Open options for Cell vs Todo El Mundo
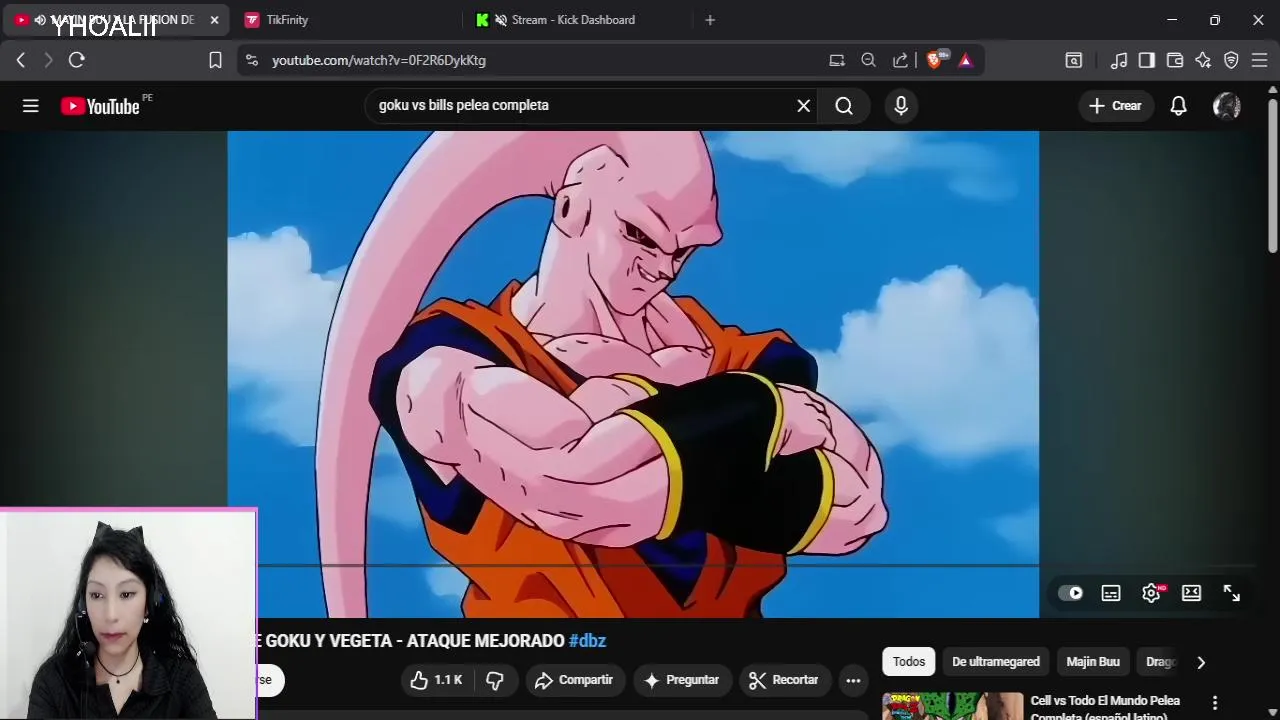Viewport: 1280px width, 720px height. [x=1215, y=703]
